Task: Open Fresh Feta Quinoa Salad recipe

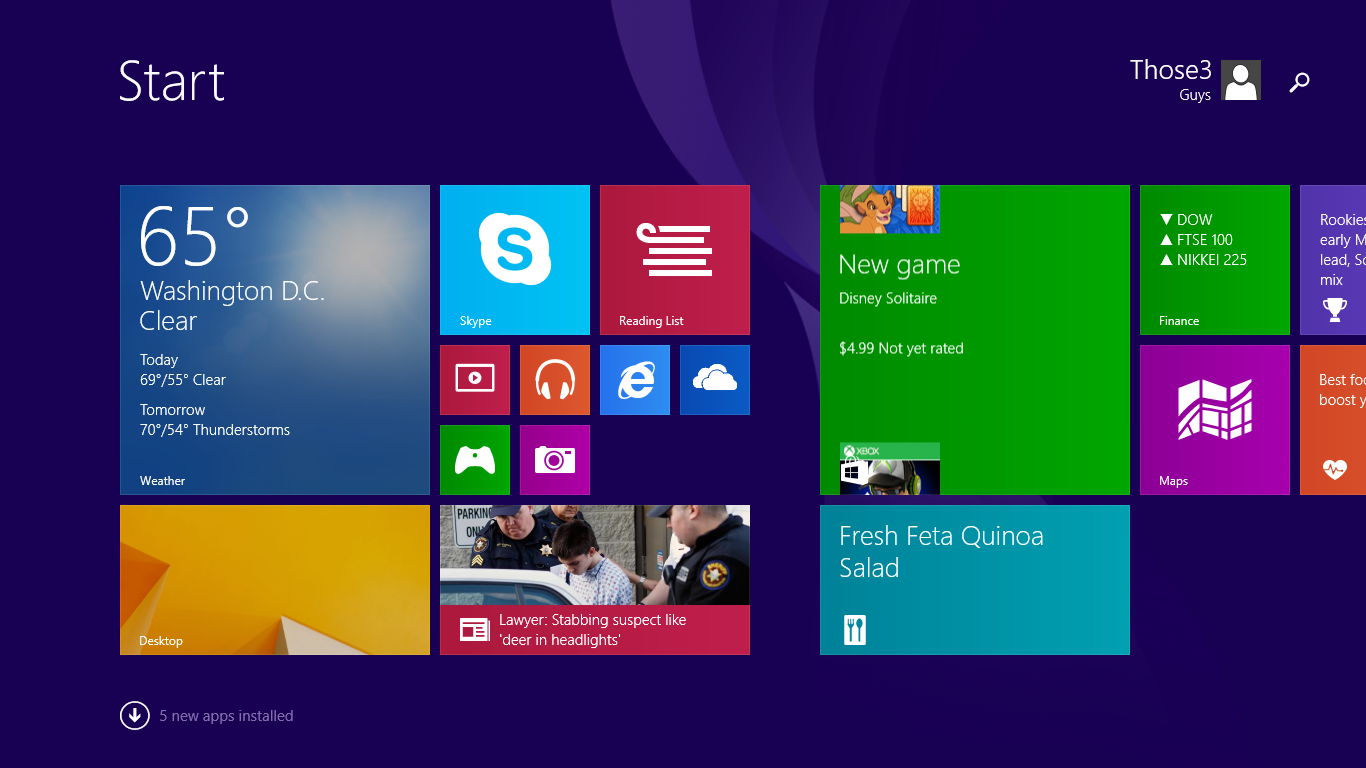Action: 974,579
